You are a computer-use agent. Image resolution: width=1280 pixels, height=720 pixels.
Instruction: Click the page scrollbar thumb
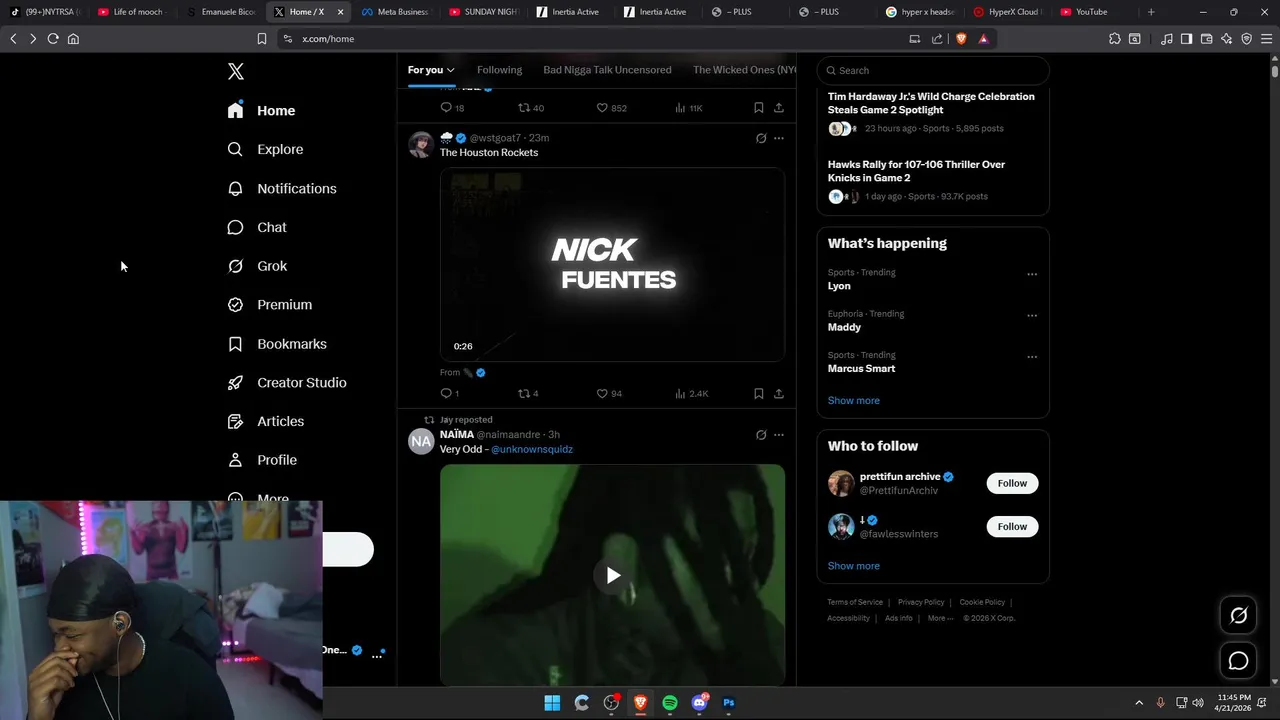click(1275, 71)
